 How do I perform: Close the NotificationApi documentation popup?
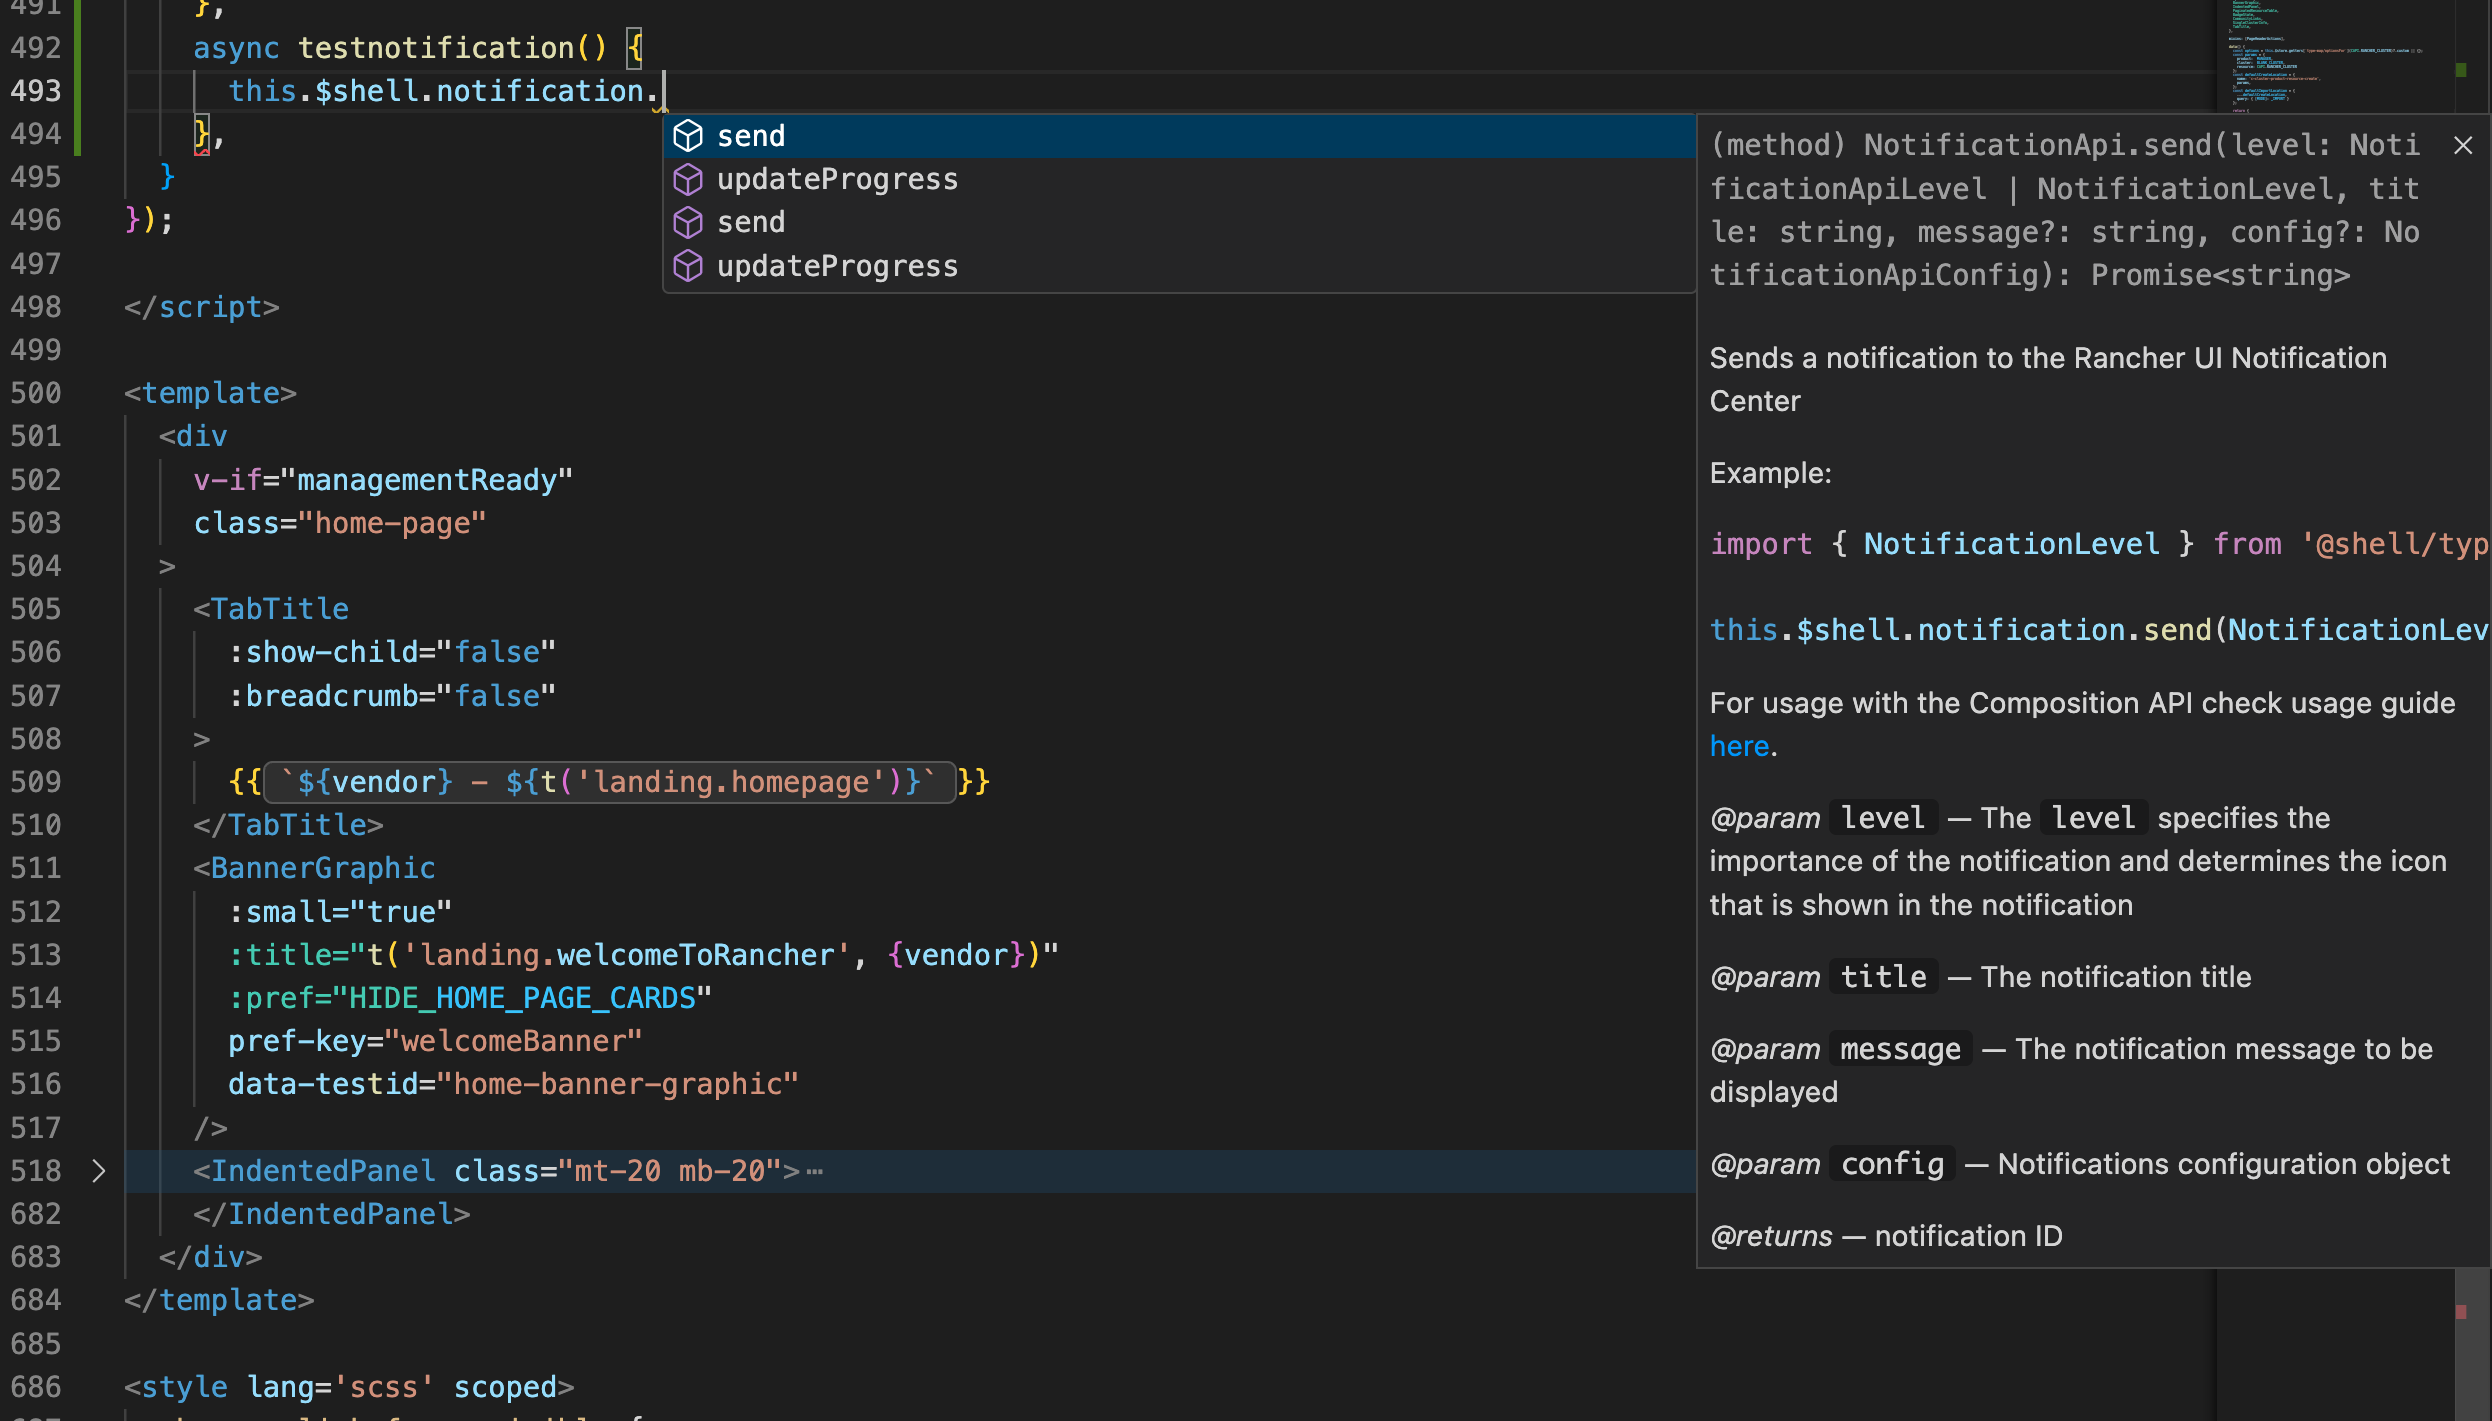(x=2463, y=145)
